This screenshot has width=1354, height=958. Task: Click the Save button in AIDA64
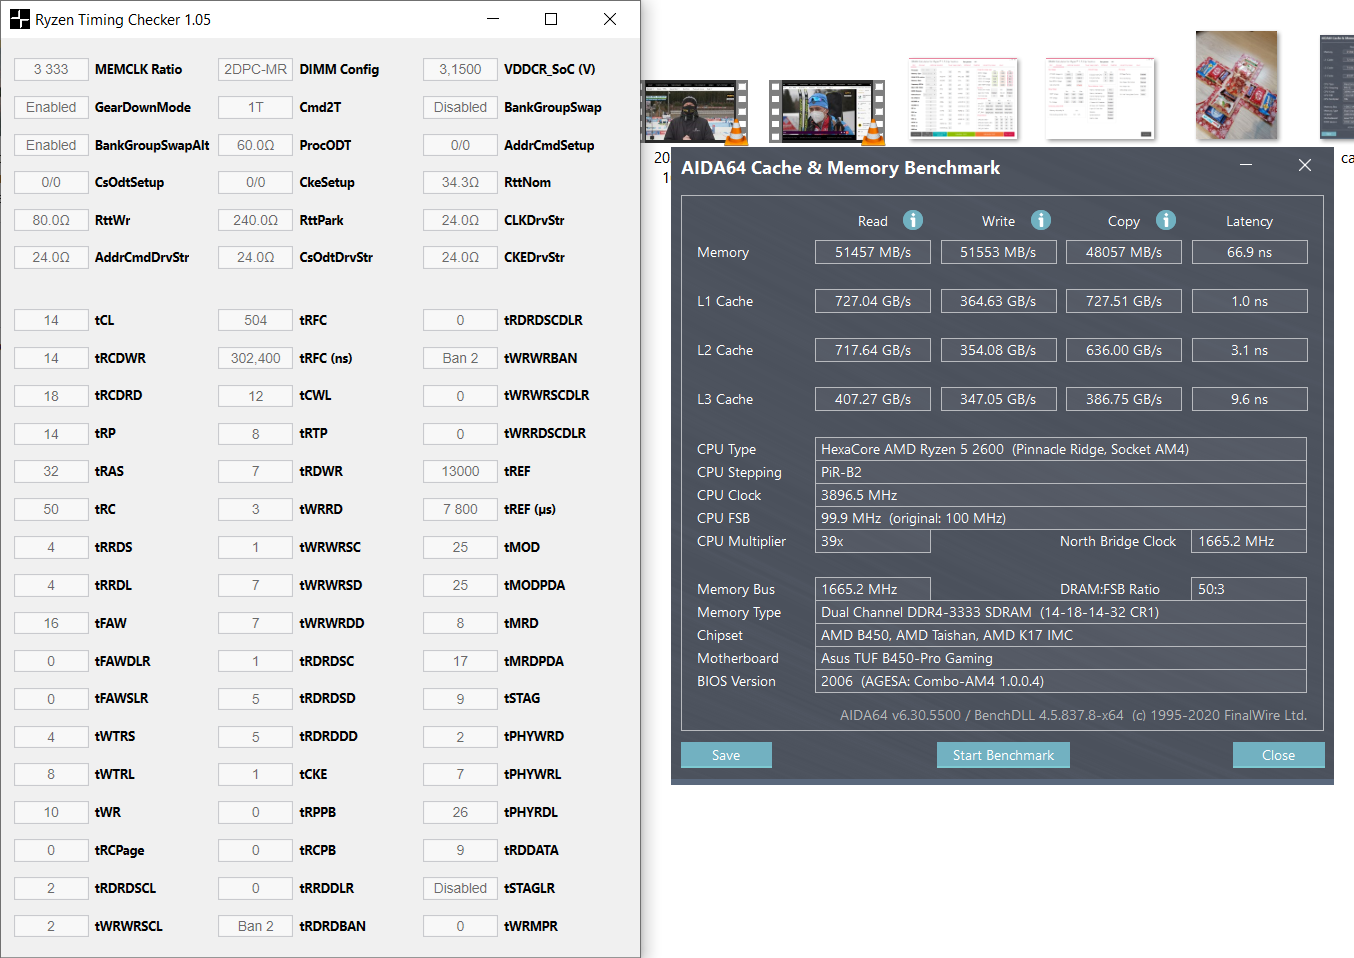(x=726, y=755)
